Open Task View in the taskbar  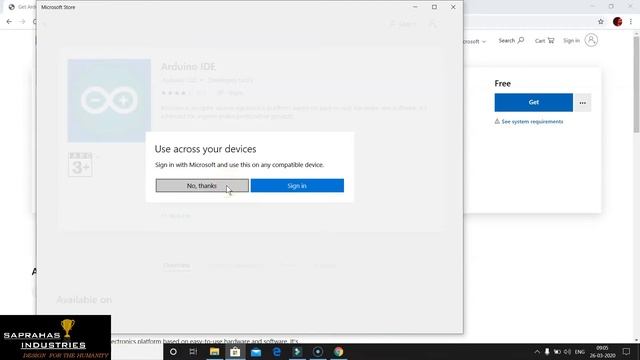(193, 351)
